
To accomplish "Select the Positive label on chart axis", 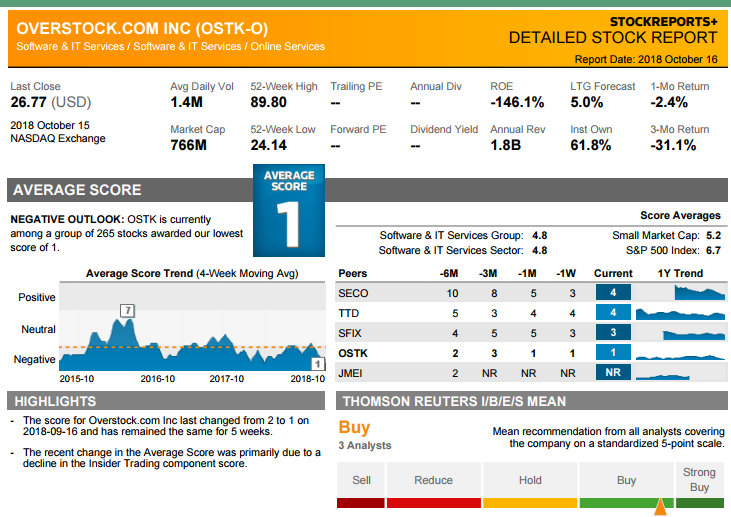I will click(37, 297).
